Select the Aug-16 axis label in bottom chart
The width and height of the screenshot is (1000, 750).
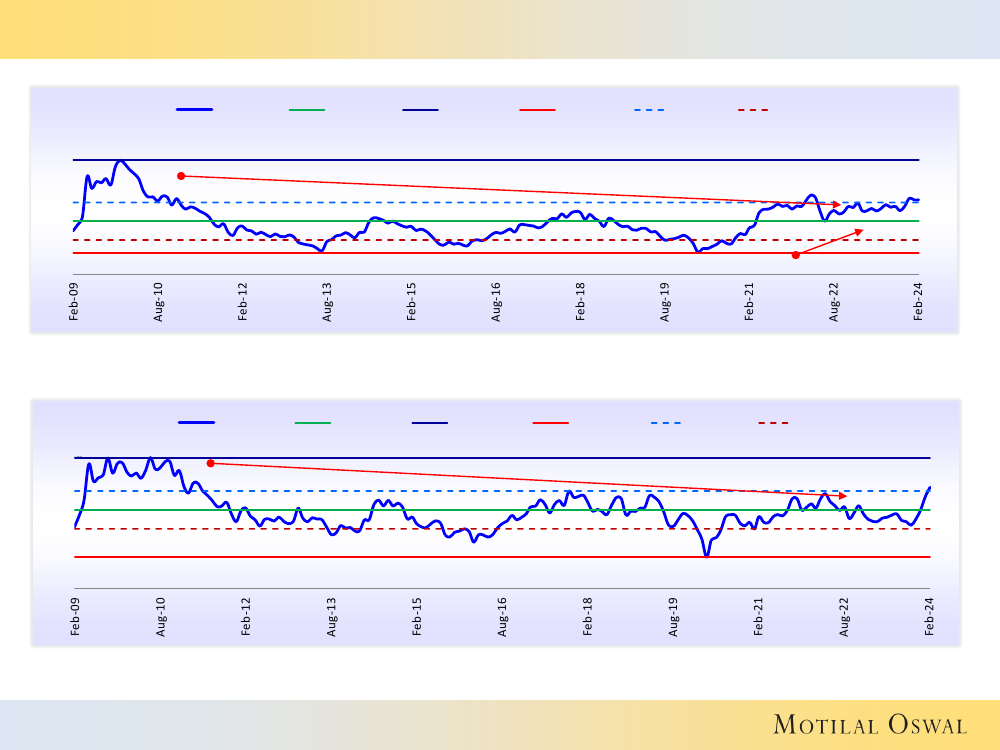click(x=502, y=617)
